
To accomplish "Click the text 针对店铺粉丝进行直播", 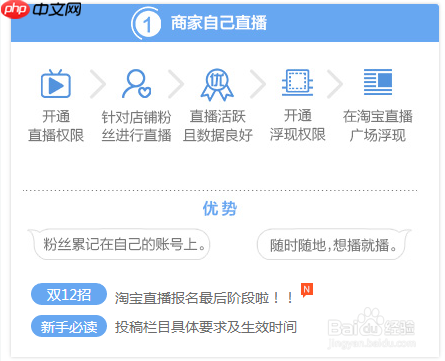I will point(136,126).
